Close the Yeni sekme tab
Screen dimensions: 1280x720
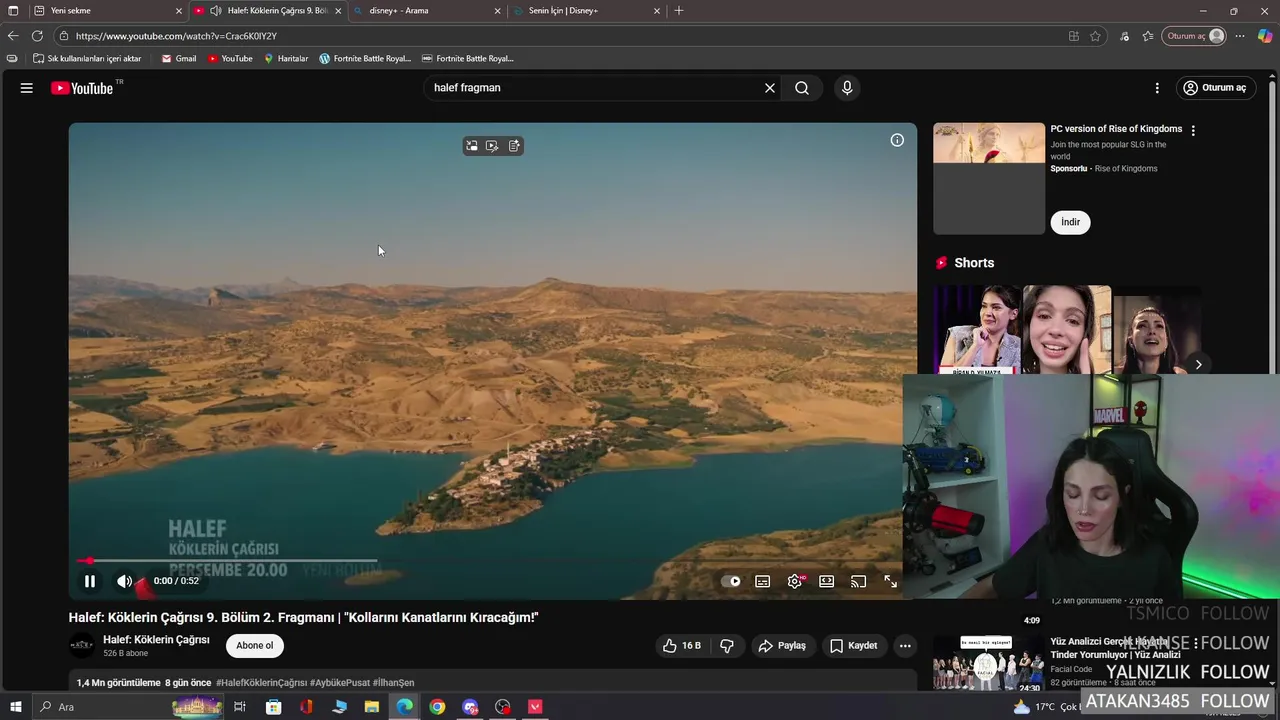179,11
